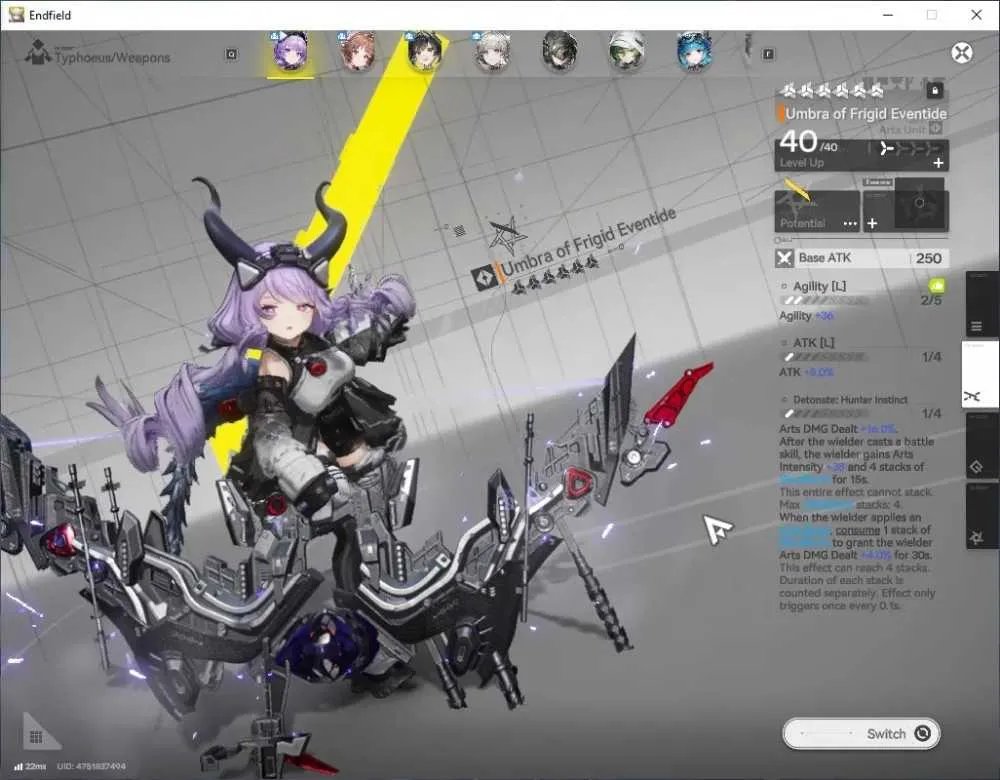Click the UID text in the status corner

pyautogui.click(x=91, y=766)
